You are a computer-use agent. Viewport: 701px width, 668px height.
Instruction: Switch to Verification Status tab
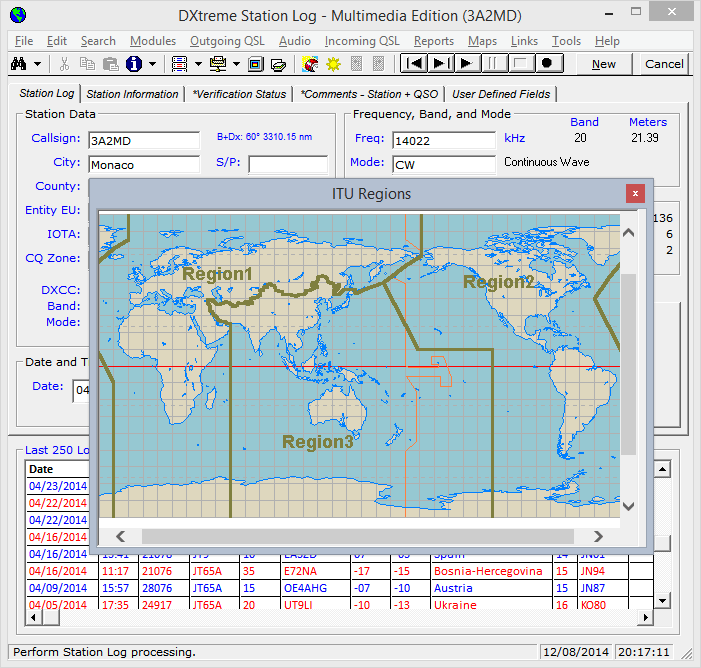(239, 94)
